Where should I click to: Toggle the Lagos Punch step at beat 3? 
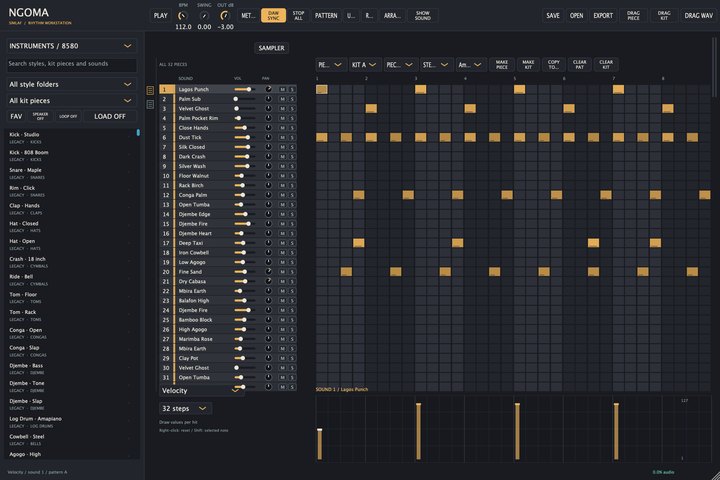421,89
